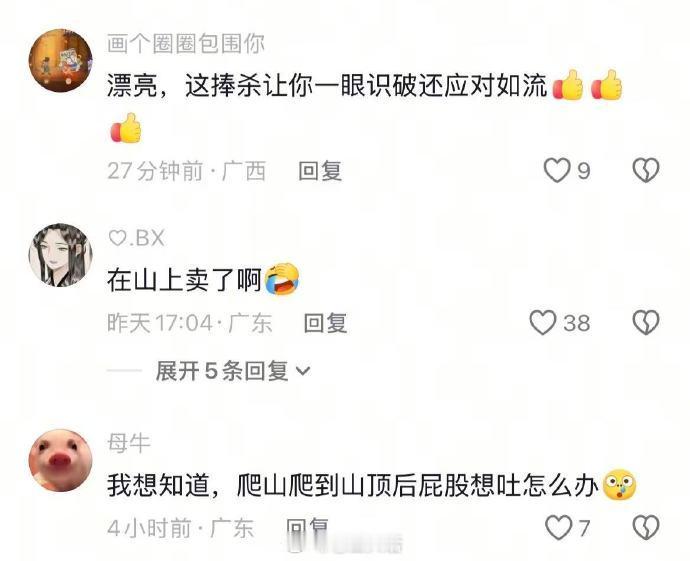690x561 pixels.
Task: Open avatar of 画个圈圈包围你
Action: pos(61,61)
